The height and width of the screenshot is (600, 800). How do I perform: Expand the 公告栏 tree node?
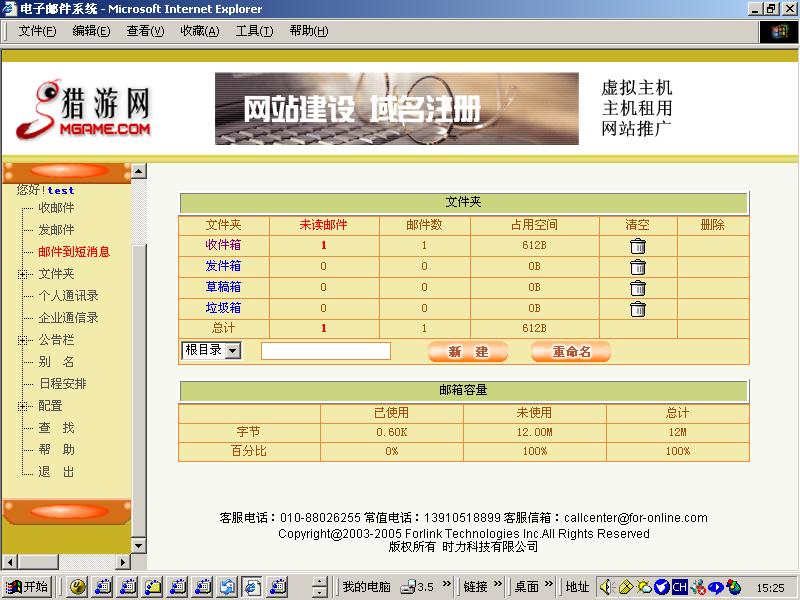point(22,340)
